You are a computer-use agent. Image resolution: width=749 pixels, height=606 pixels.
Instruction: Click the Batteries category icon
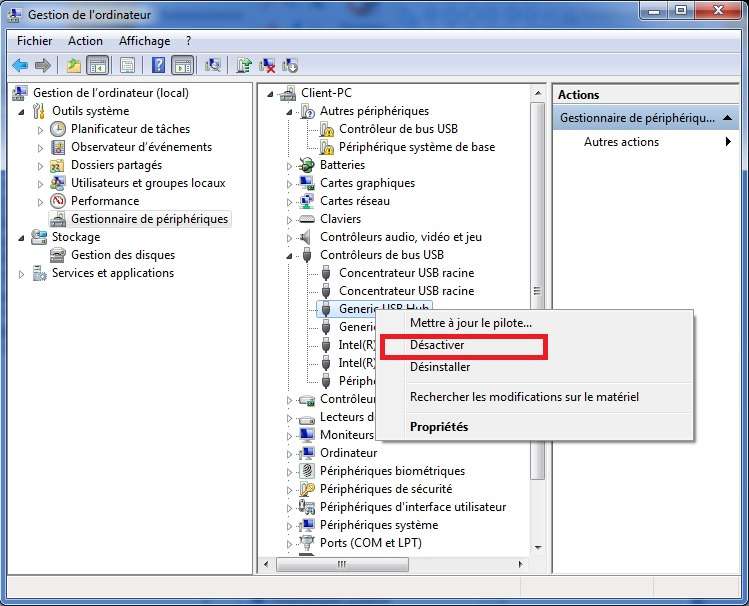point(306,165)
